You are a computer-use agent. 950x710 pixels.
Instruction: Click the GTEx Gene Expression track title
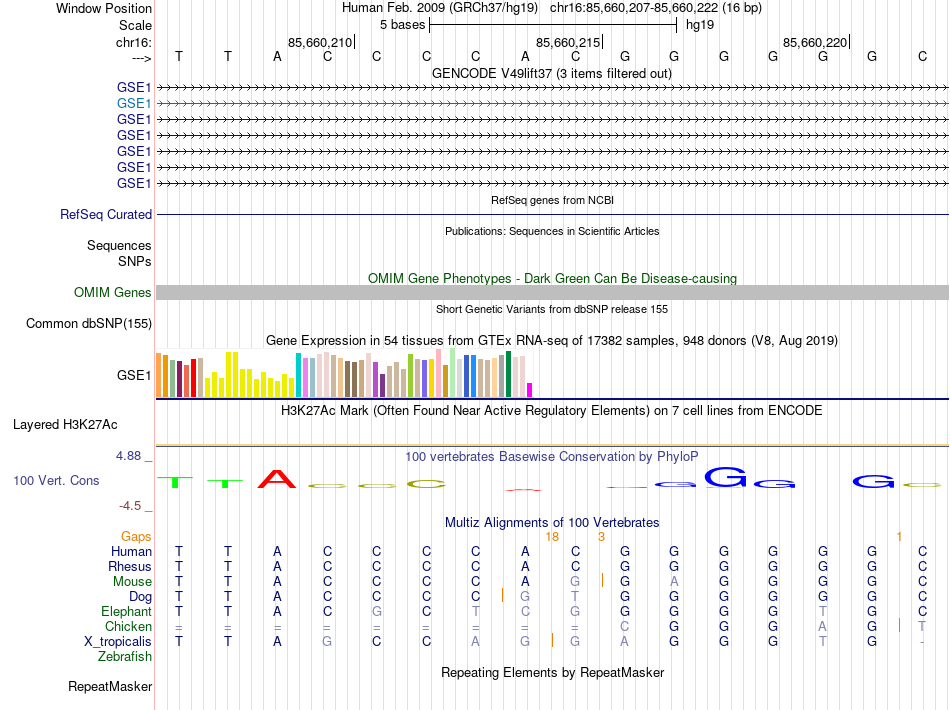552,340
